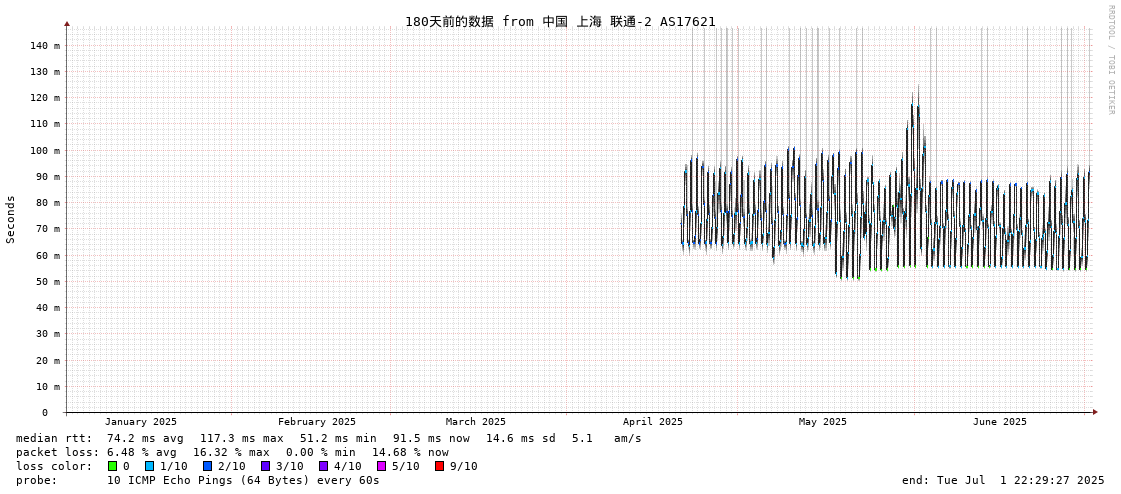Click the 50 m y-axis label

click(x=48, y=282)
